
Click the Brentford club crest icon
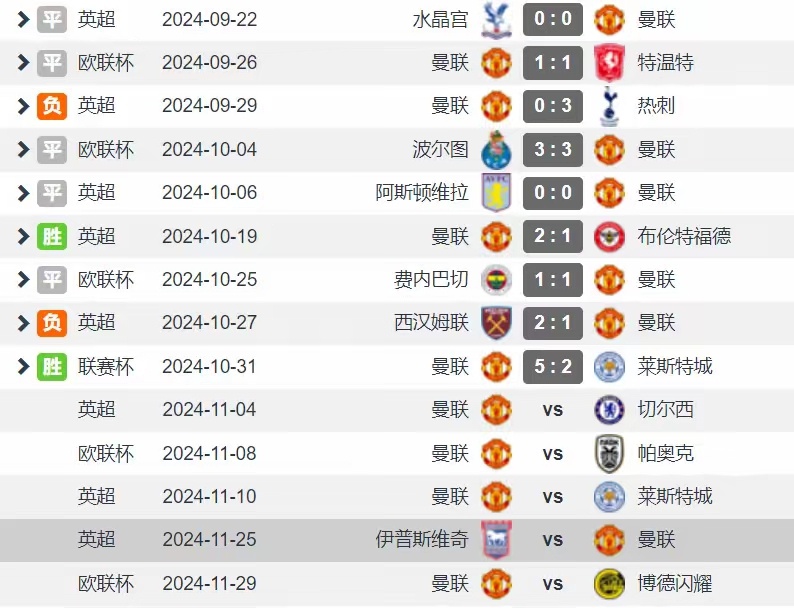click(x=609, y=236)
